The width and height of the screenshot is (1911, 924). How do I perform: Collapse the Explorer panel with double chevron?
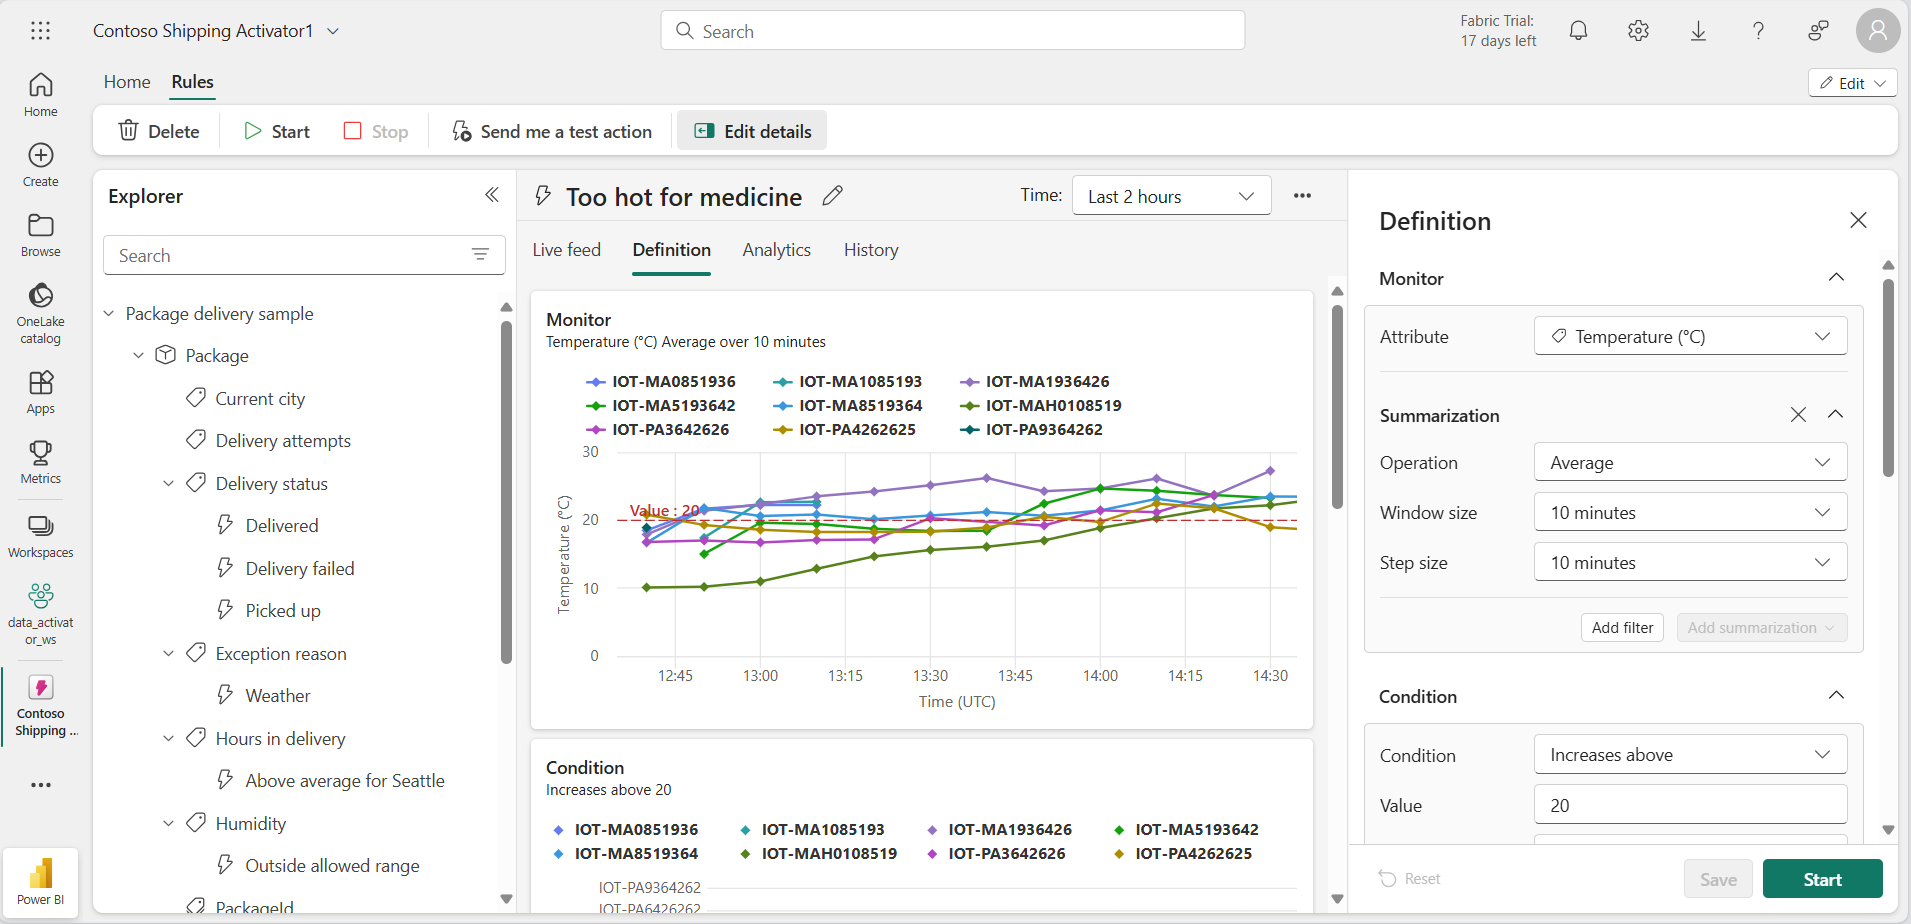coord(491,195)
